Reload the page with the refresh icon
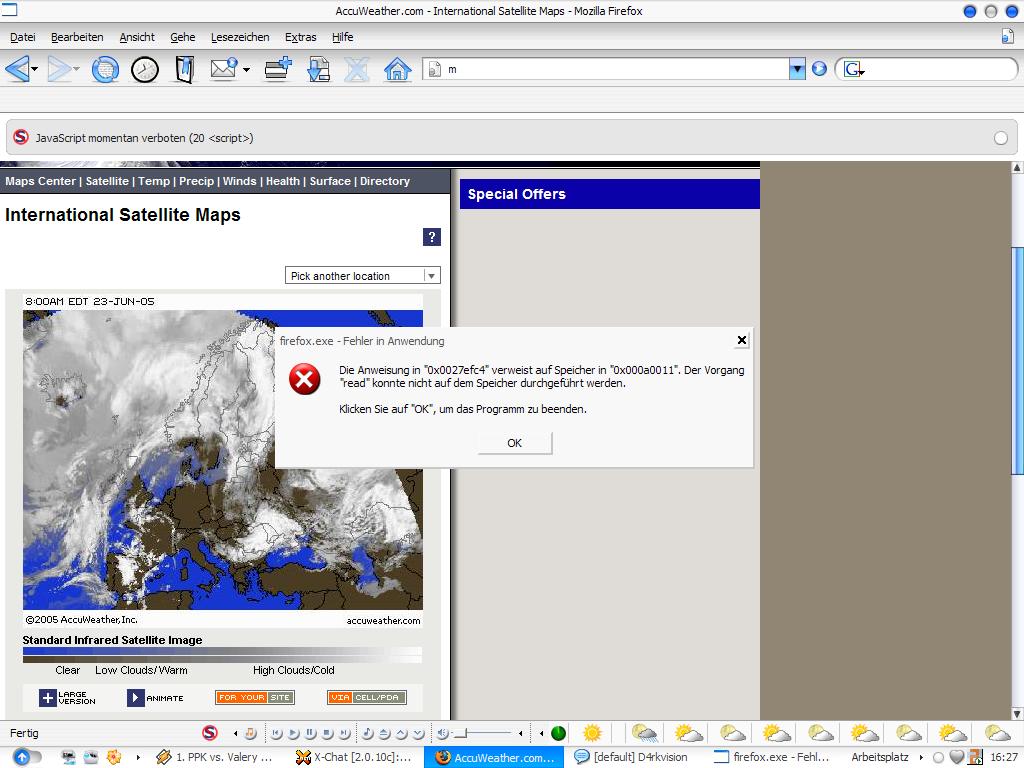This screenshot has height=768, width=1024. (x=105, y=69)
